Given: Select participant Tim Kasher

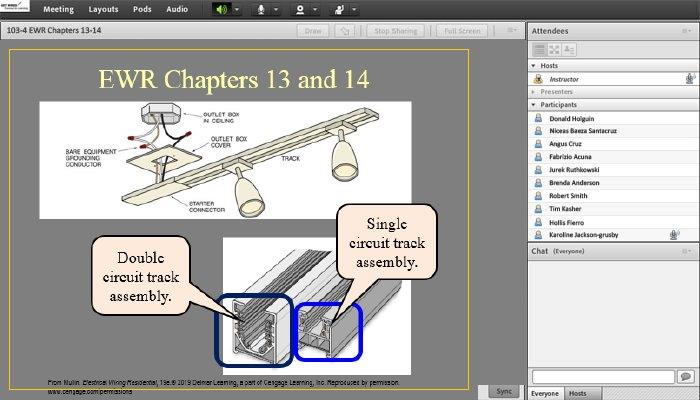Looking at the screenshot, I should tap(614, 208).
